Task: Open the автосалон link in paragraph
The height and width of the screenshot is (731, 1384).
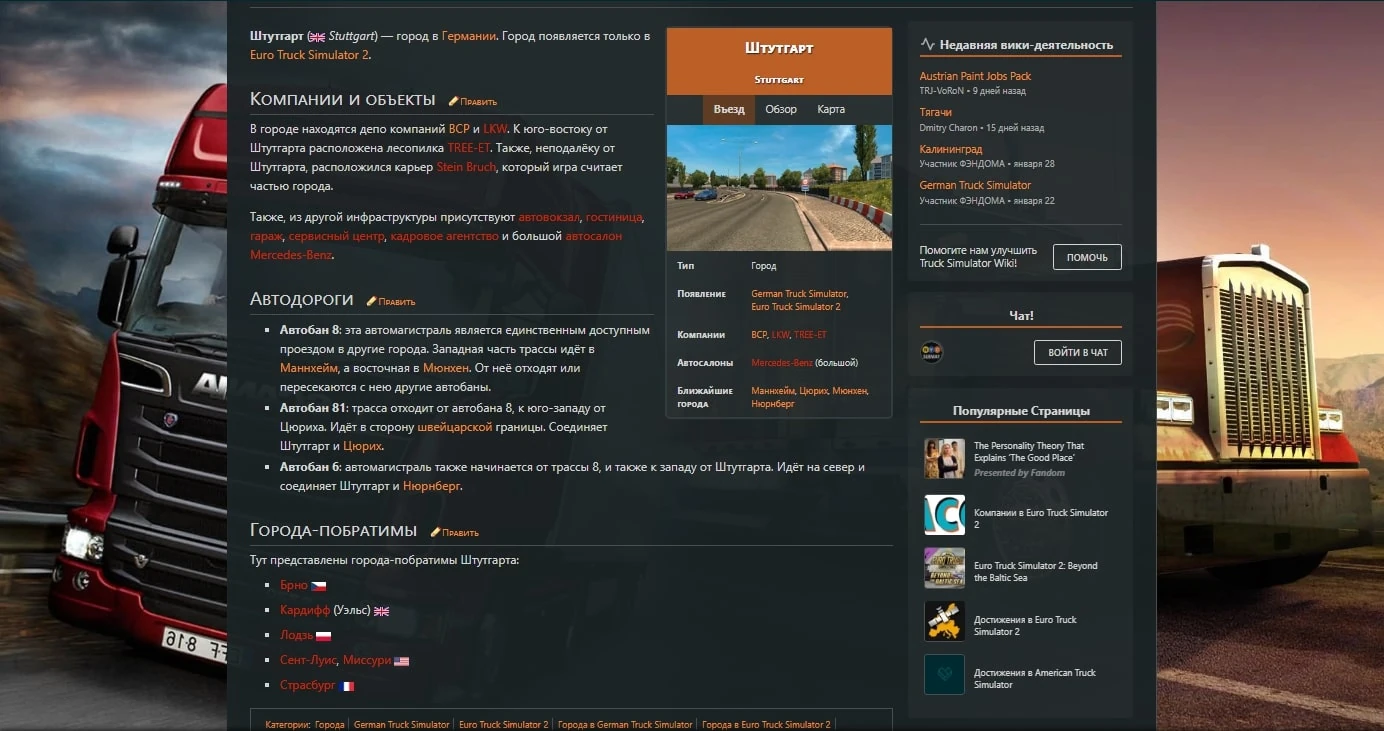Action: [x=594, y=236]
